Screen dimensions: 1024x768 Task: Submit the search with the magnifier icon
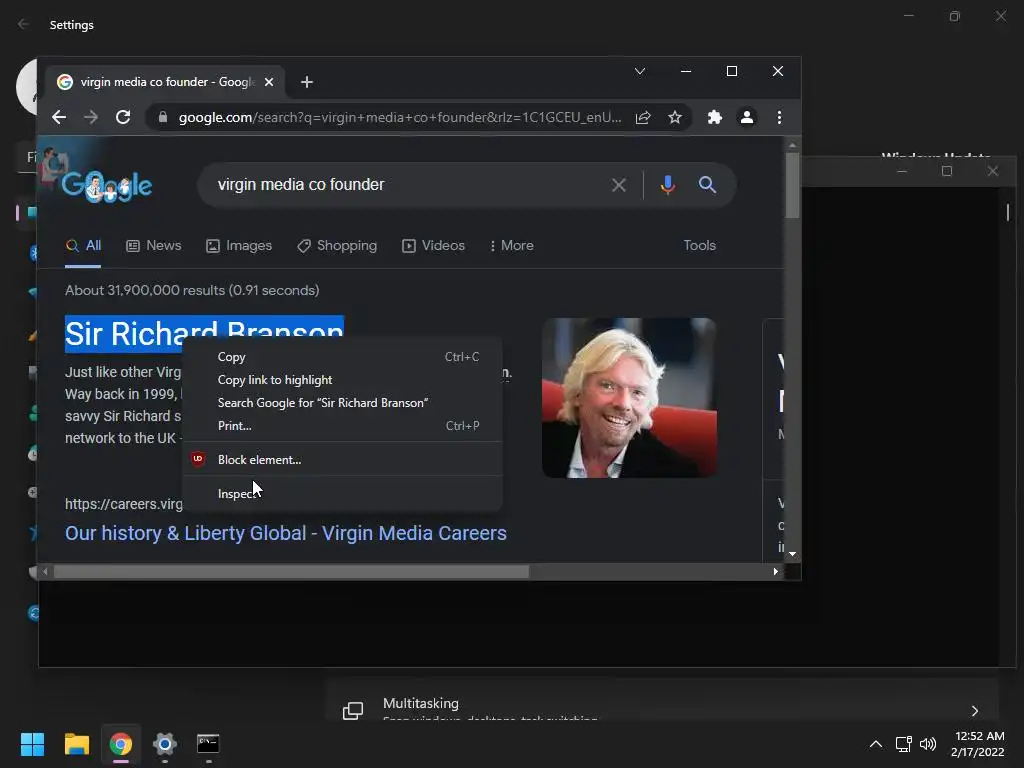click(x=707, y=185)
